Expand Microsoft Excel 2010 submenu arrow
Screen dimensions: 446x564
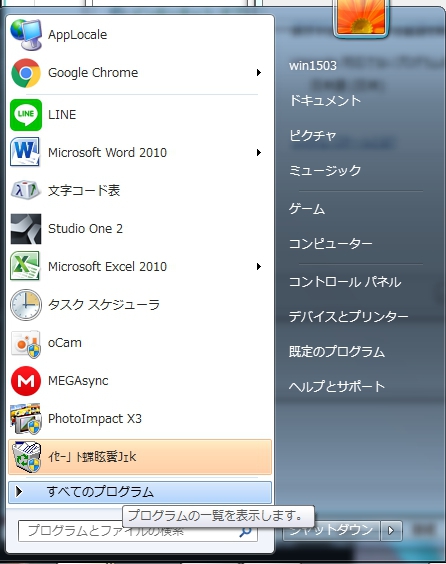point(259,267)
